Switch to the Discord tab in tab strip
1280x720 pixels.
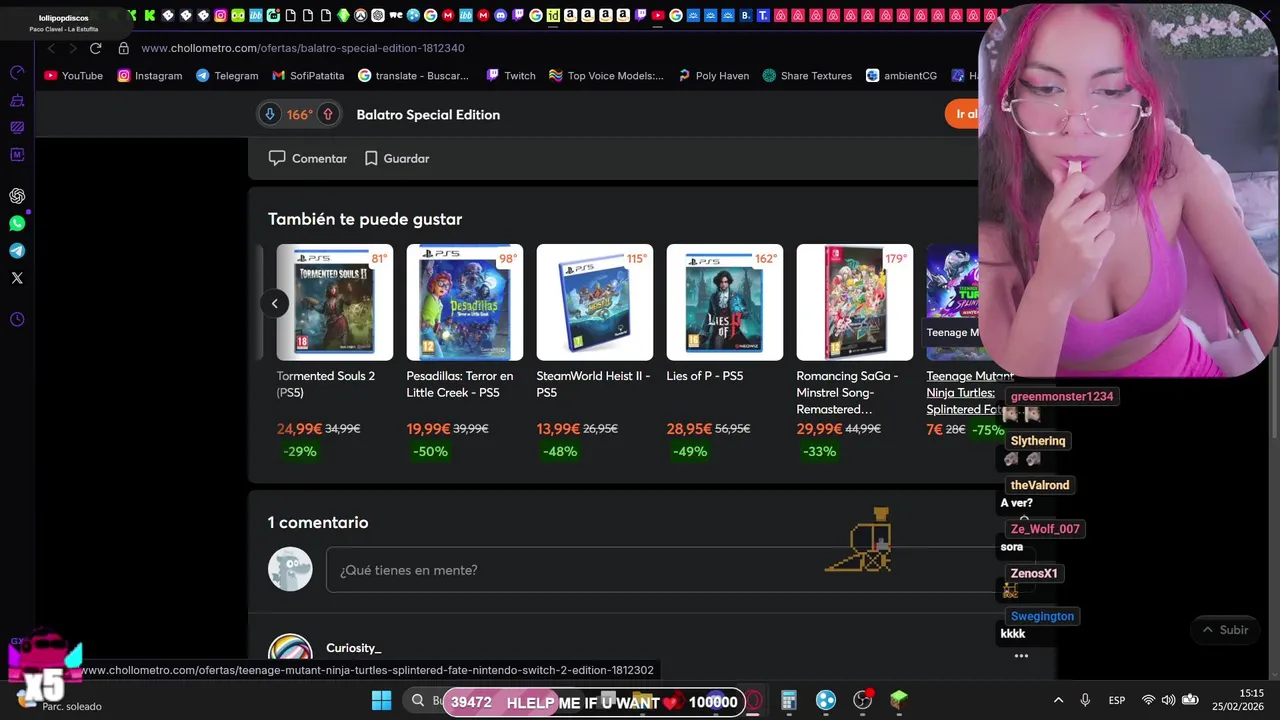[x=500, y=15]
